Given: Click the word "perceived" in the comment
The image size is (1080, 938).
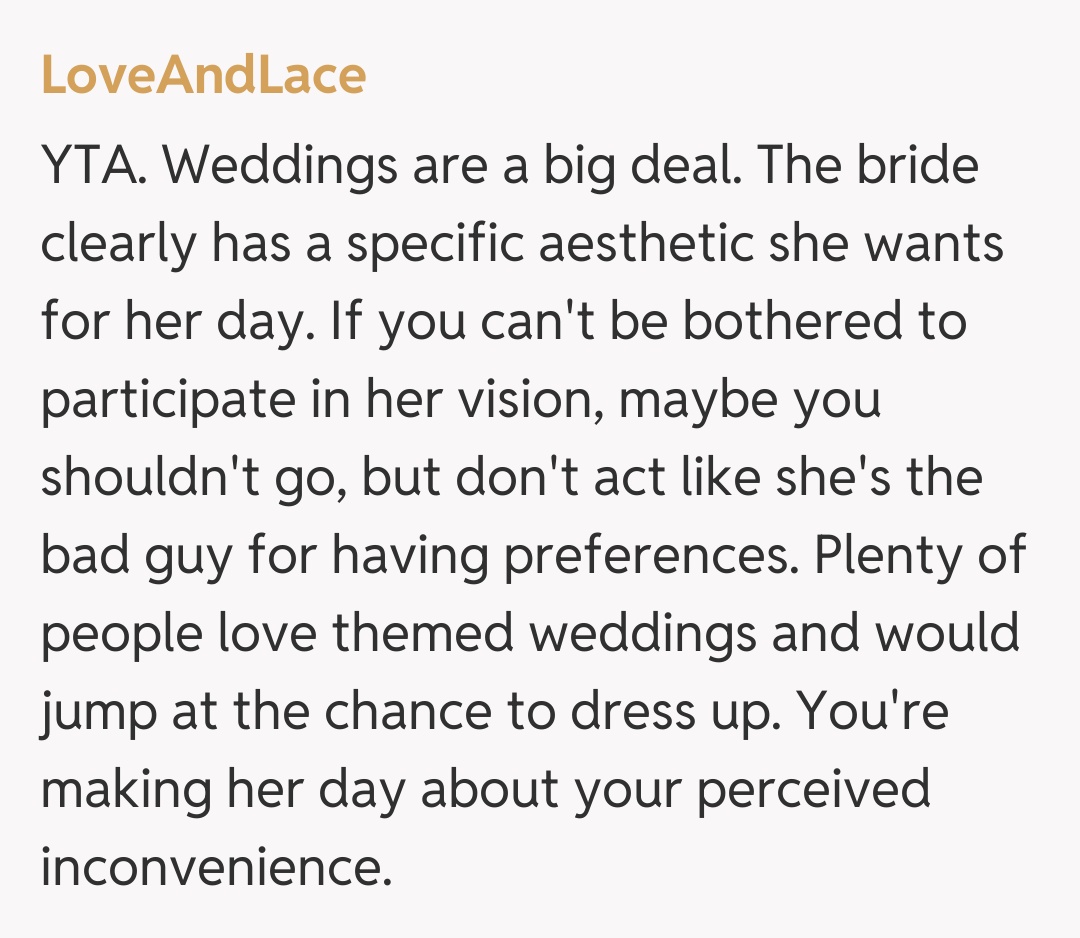Looking at the screenshot, I should point(814,791).
